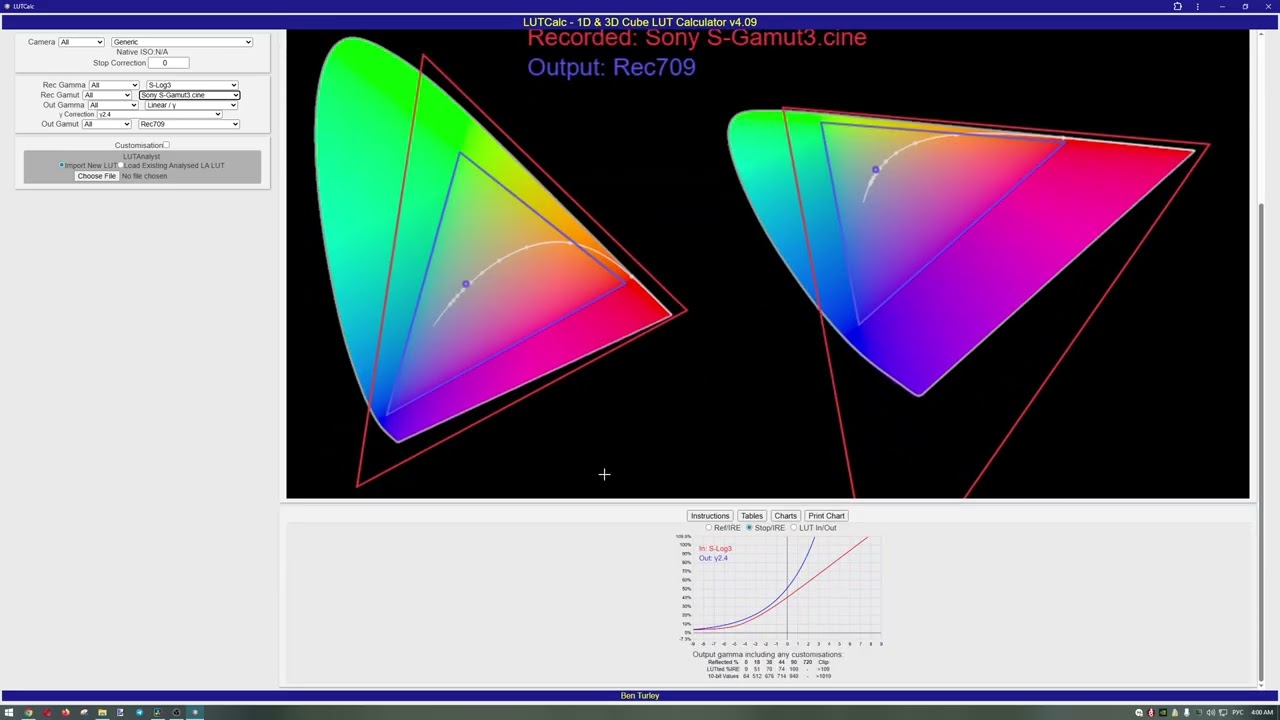Open the γ Correction γ2.4 dropdown
The image size is (1280, 720).
tap(159, 114)
